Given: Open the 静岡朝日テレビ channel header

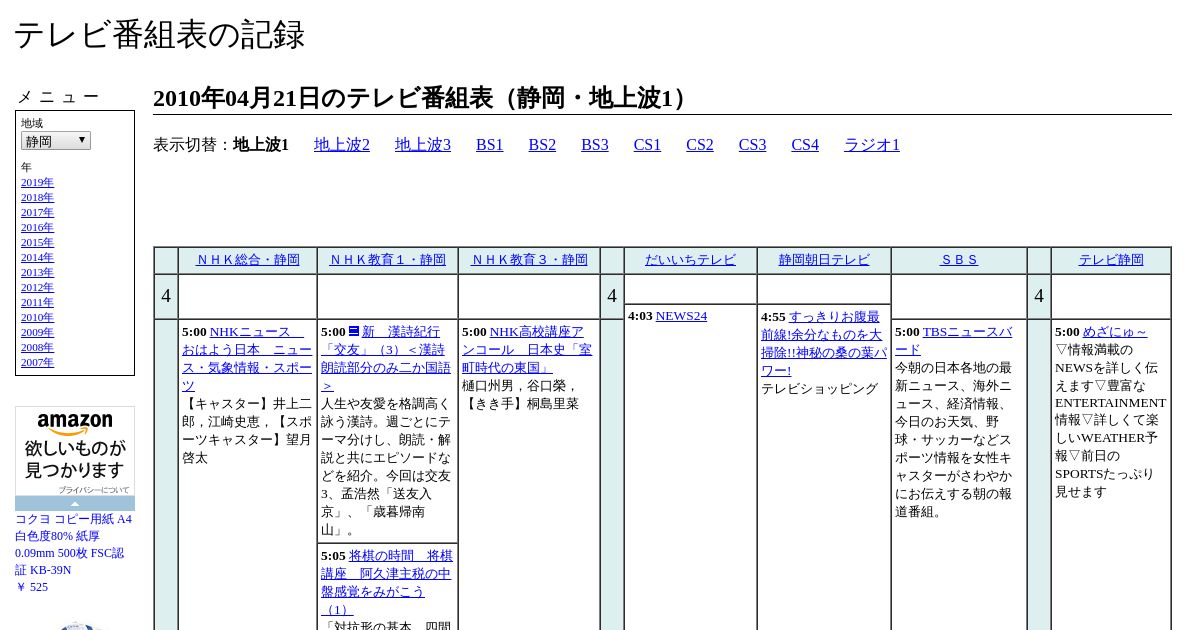Looking at the screenshot, I should click(x=824, y=260).
